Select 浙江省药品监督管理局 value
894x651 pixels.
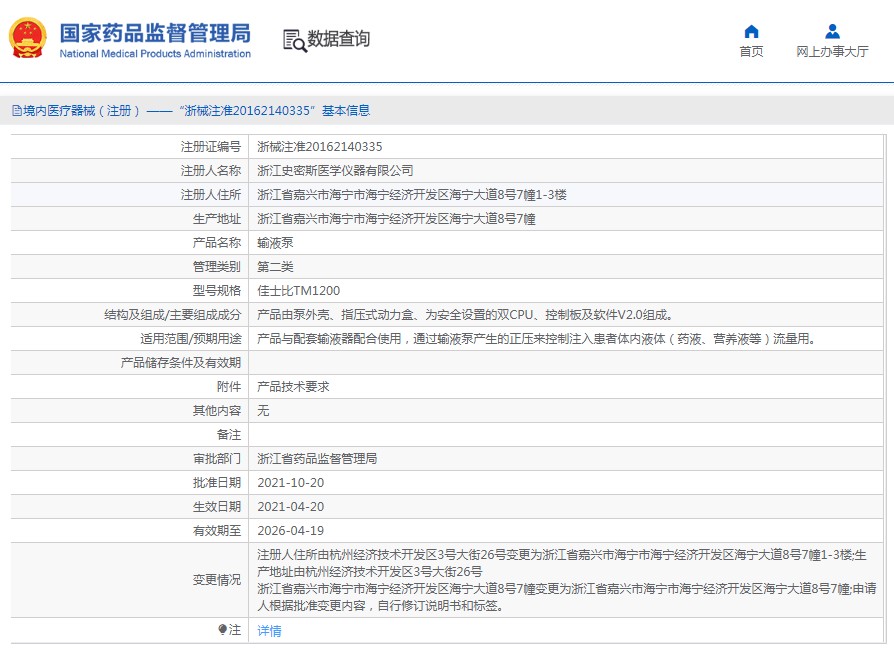[317, 458]
